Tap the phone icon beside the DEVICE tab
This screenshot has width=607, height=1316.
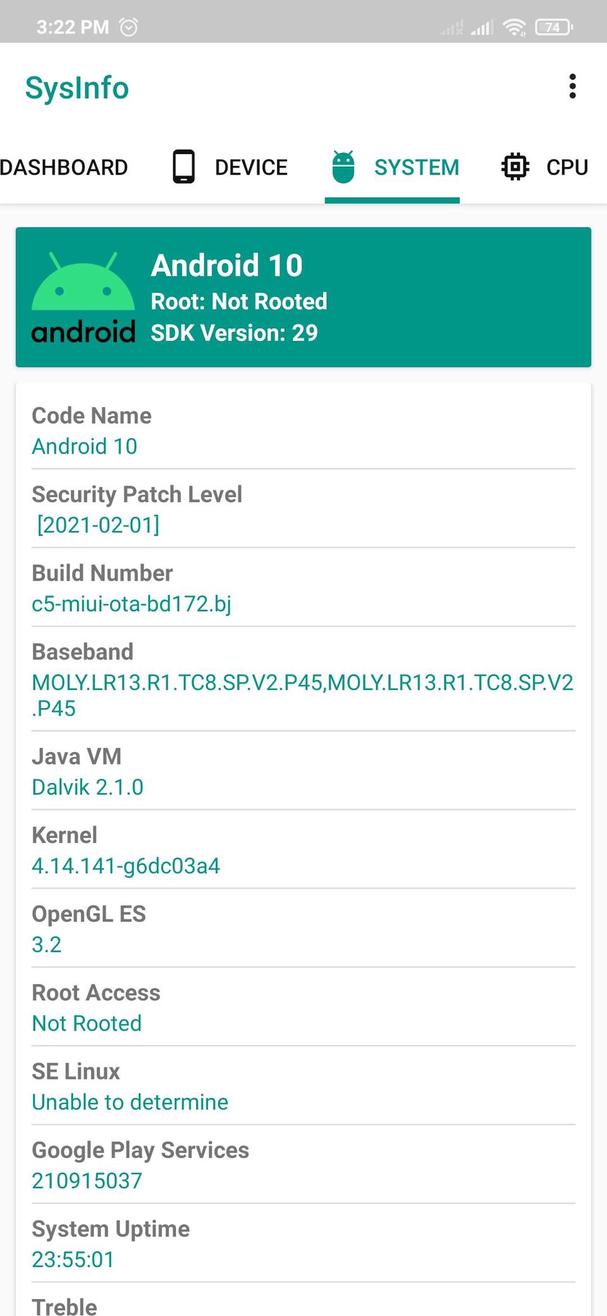pos(183,166)
